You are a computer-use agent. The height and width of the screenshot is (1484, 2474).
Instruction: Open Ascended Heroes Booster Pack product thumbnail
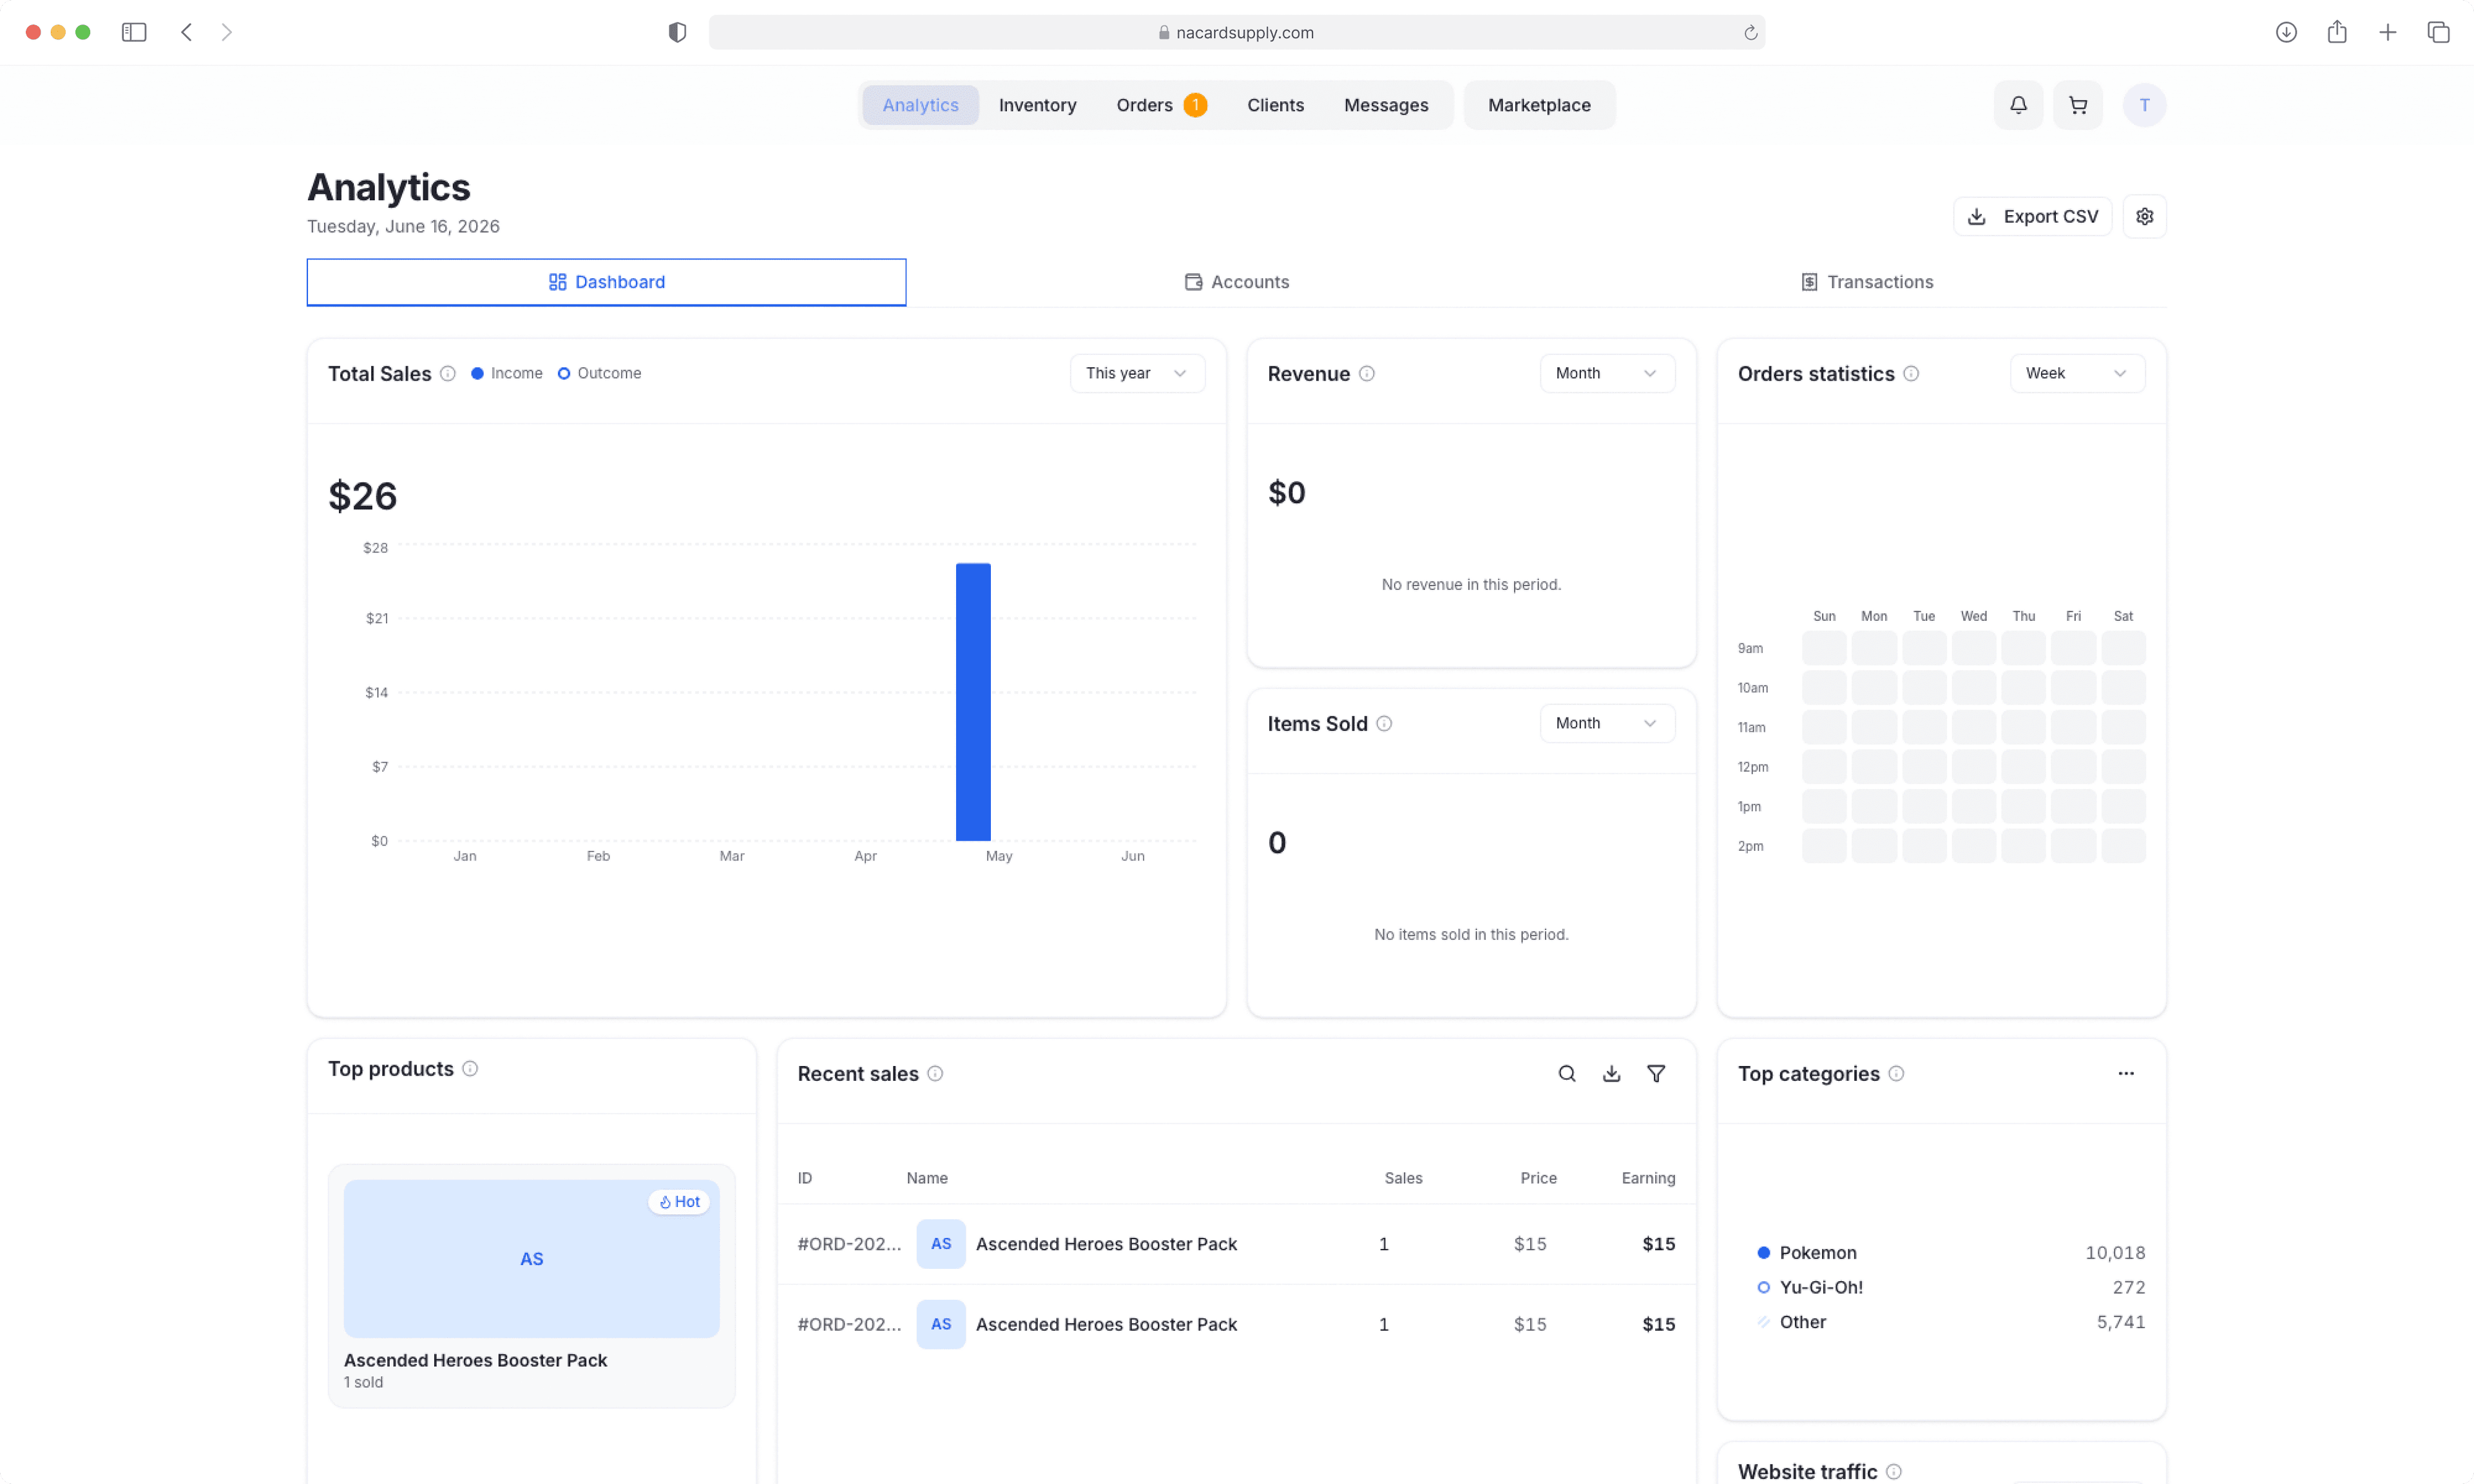(x=531, y=1258)
